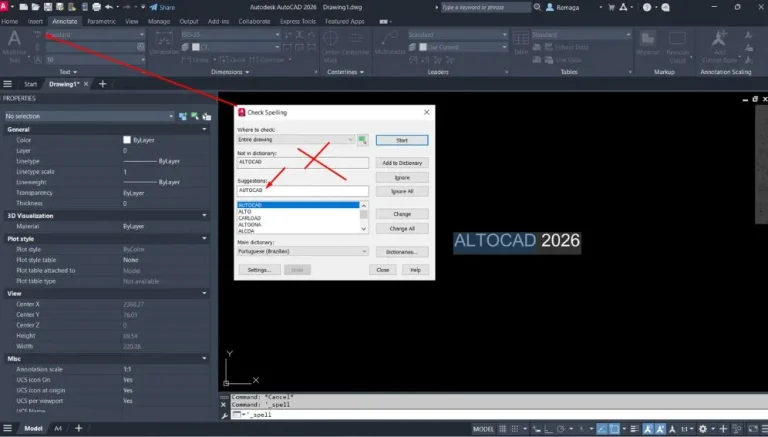Open annotation scale 1:1 dropdown
768x437 pixels.
[687, 429]
